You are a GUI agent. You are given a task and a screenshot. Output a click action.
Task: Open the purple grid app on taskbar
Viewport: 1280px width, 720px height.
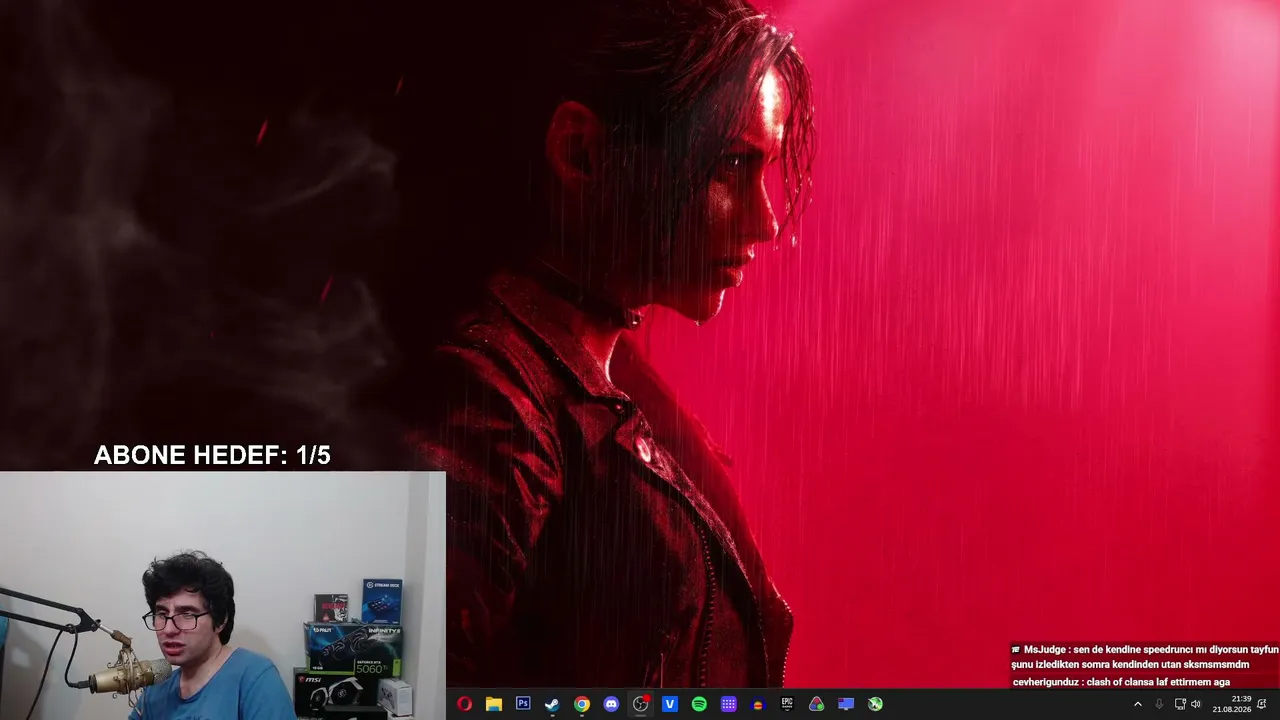(x=729, y=704)
